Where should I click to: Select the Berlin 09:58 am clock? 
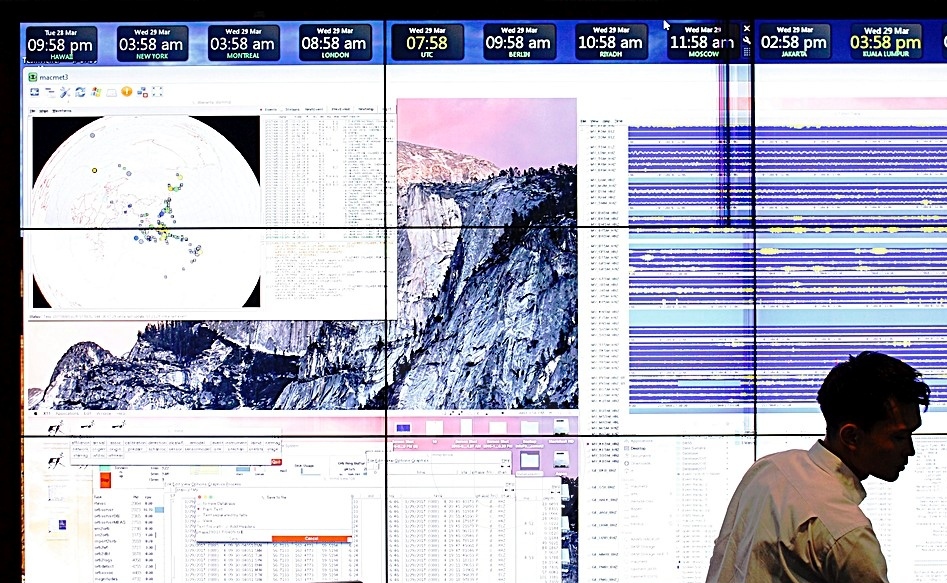[x=519, y=42]
